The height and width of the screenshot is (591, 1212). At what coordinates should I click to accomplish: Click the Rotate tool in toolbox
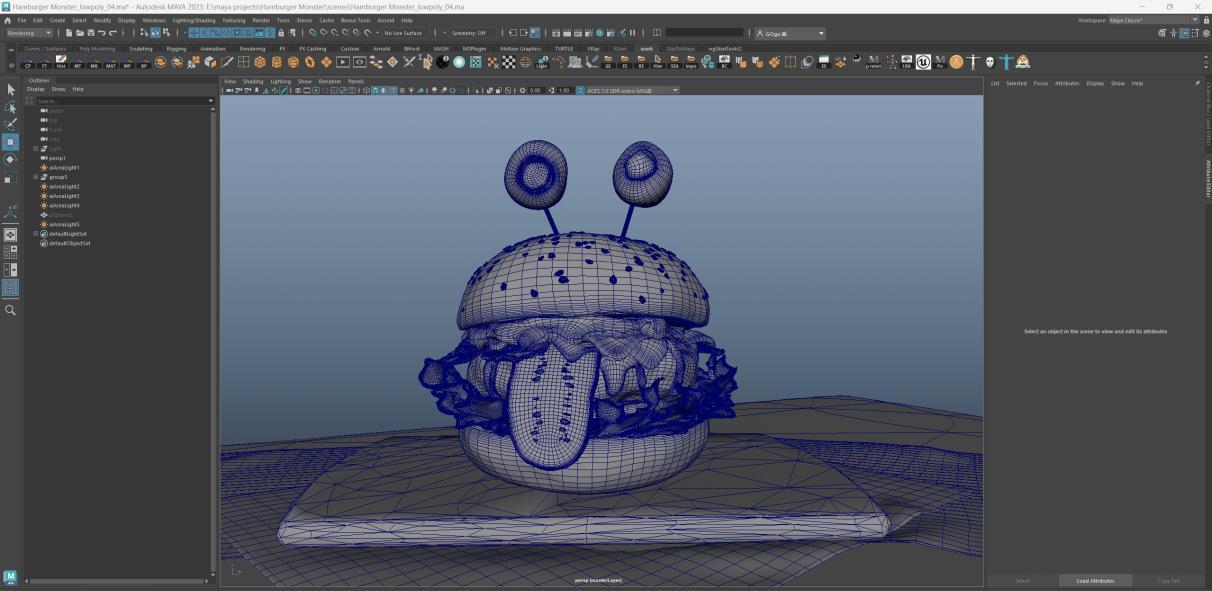click(10, 159)
